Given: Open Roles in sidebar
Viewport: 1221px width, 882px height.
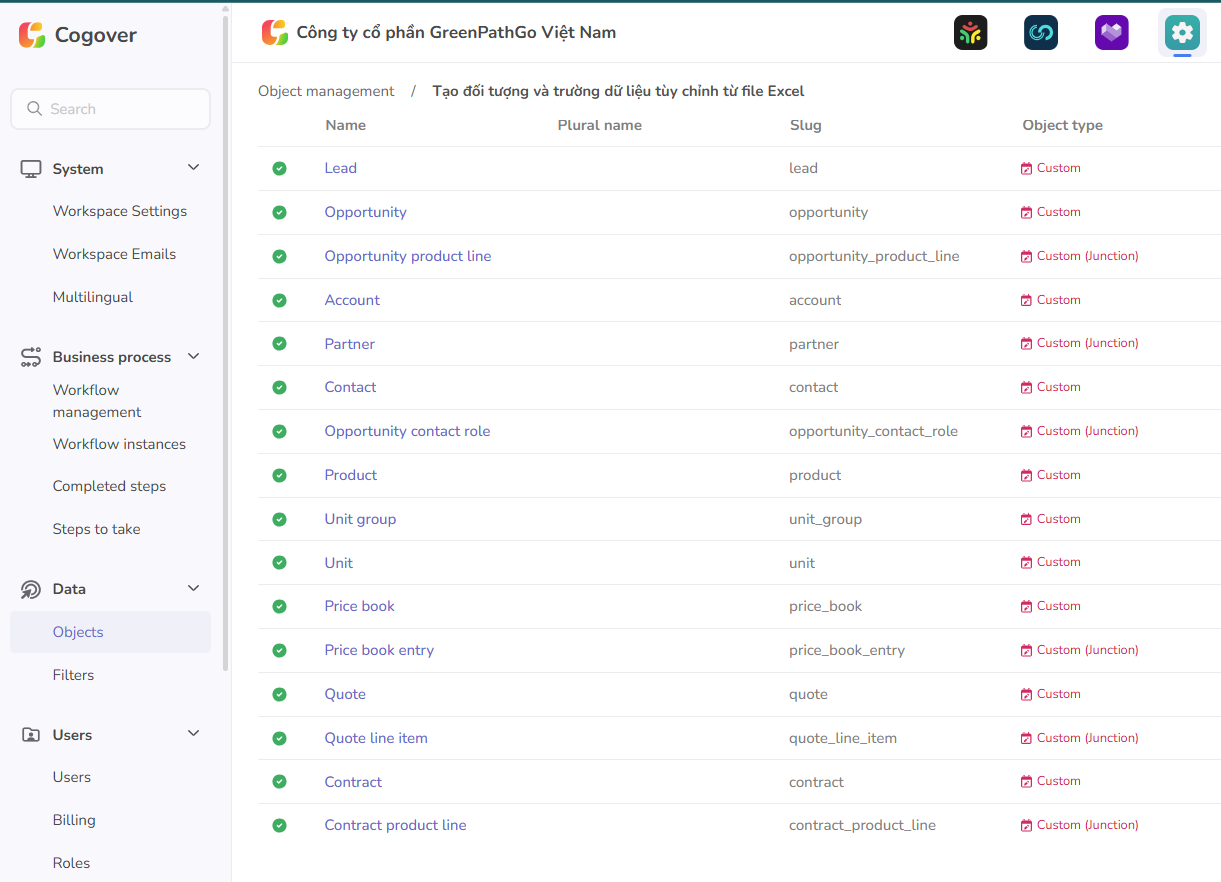Looking at the screenshot, I should tap(71, 863).
